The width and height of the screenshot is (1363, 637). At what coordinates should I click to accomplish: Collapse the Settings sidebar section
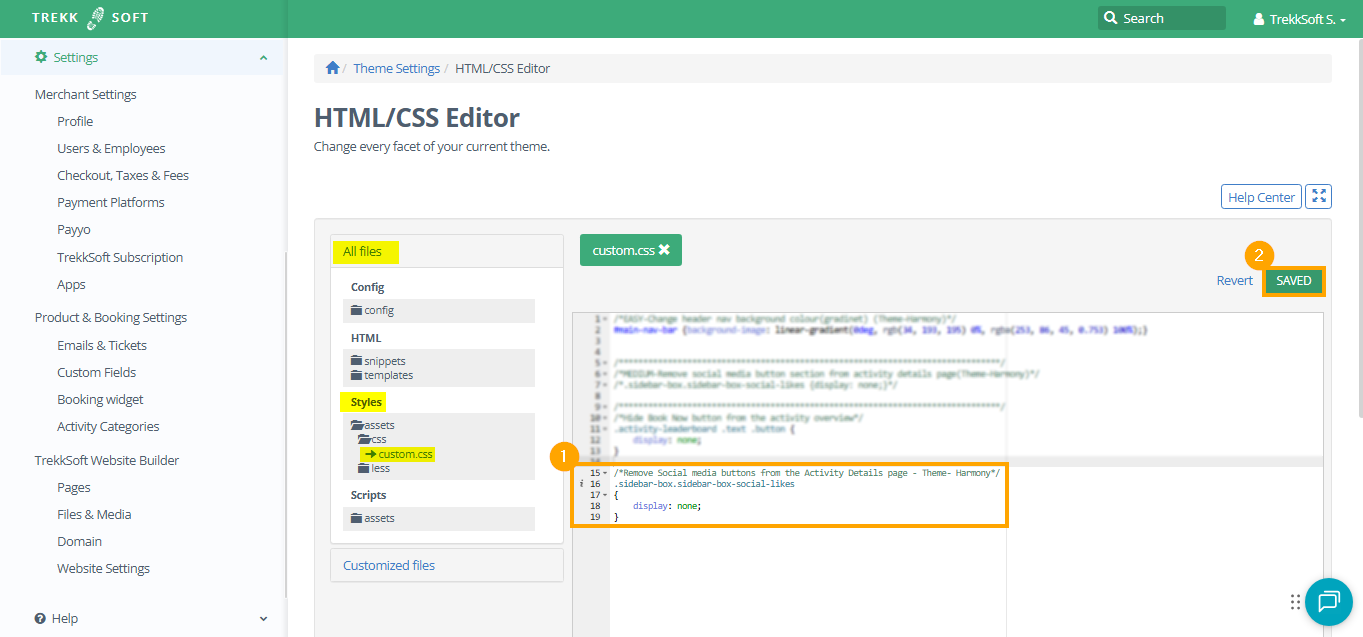click(x=263, y=58)
